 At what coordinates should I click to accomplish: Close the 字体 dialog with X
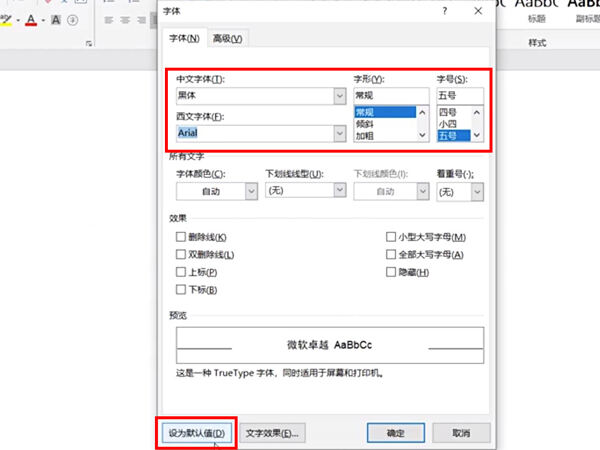[478, 11]
